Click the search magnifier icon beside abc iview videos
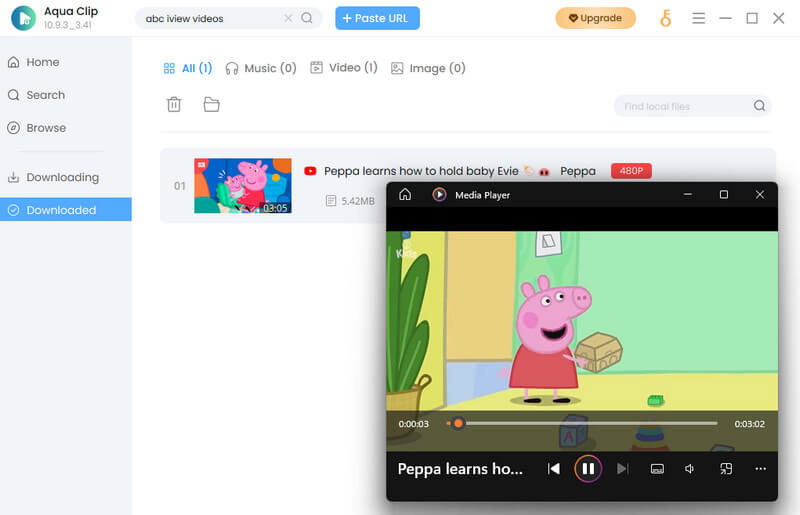 (x=307, y=18)
